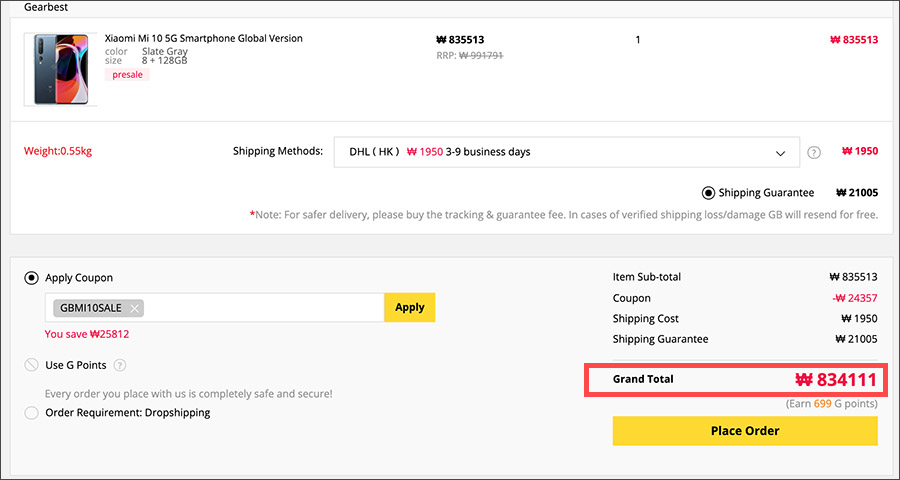Open the Xiaomi Mi 10 5G Smartphone title
Viewport: 900px width, 480px height.
203,38
